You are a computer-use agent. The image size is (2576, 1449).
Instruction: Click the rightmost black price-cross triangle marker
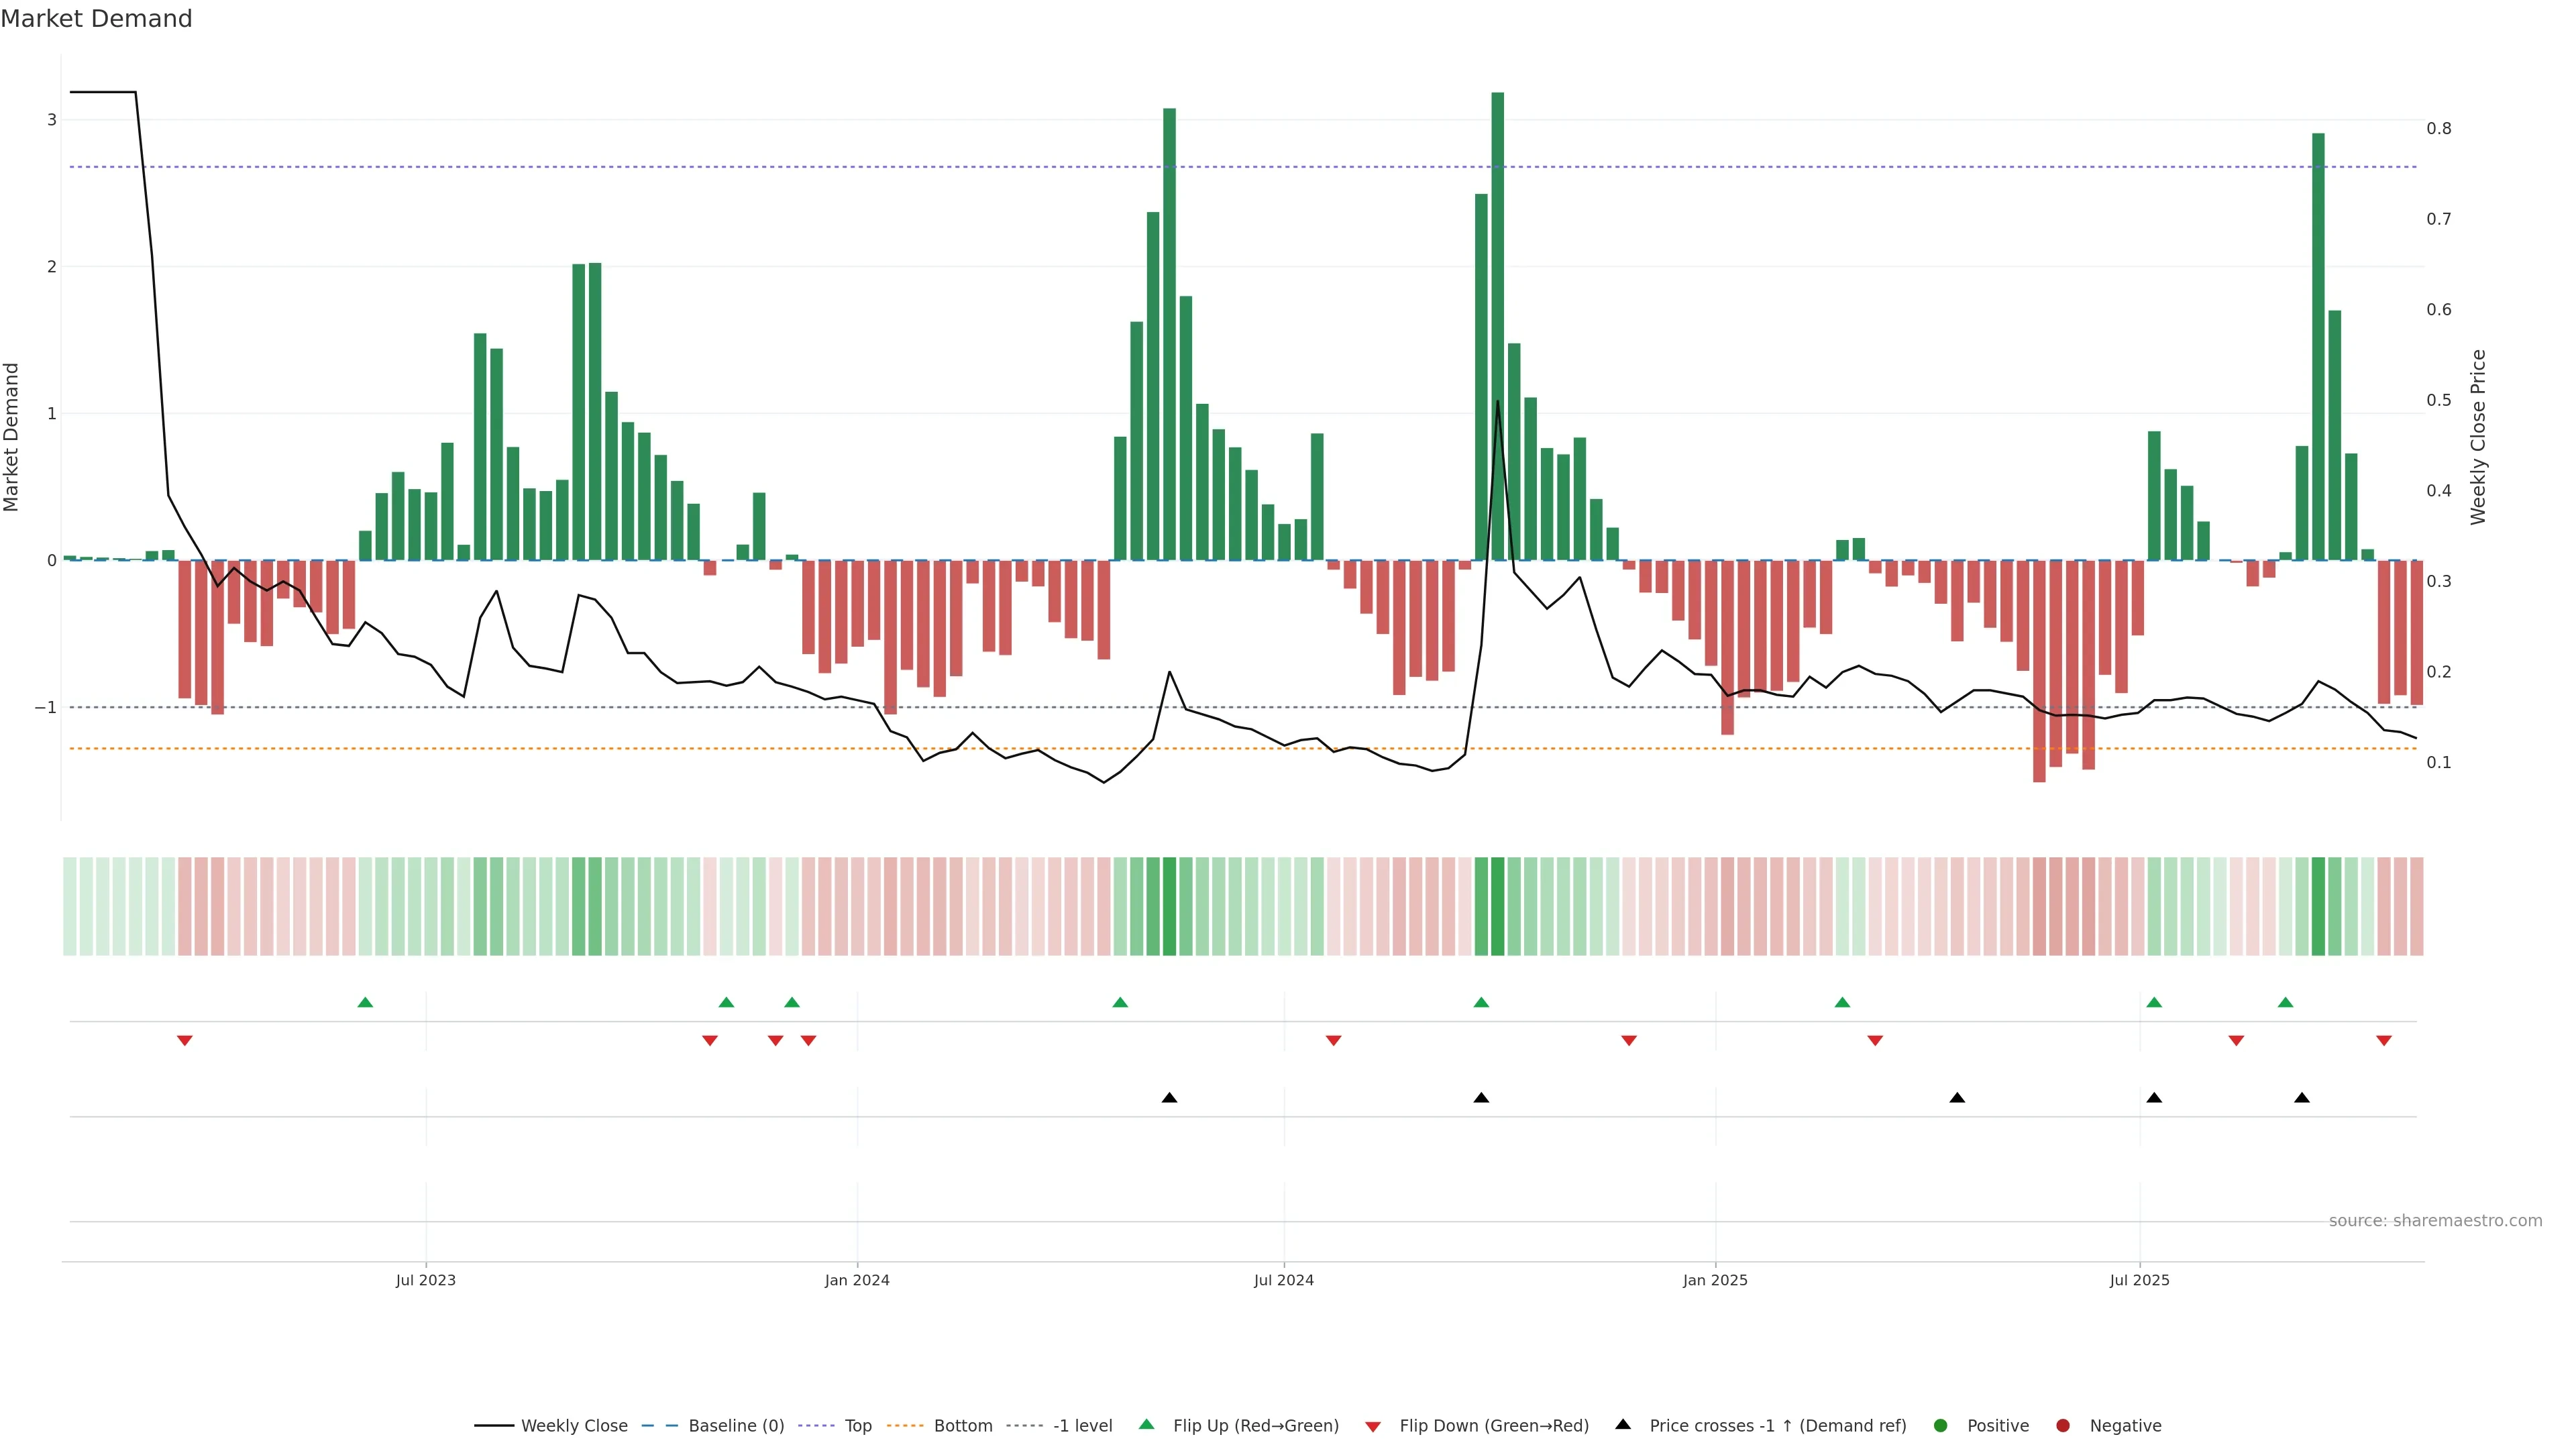(2302, 1098)
